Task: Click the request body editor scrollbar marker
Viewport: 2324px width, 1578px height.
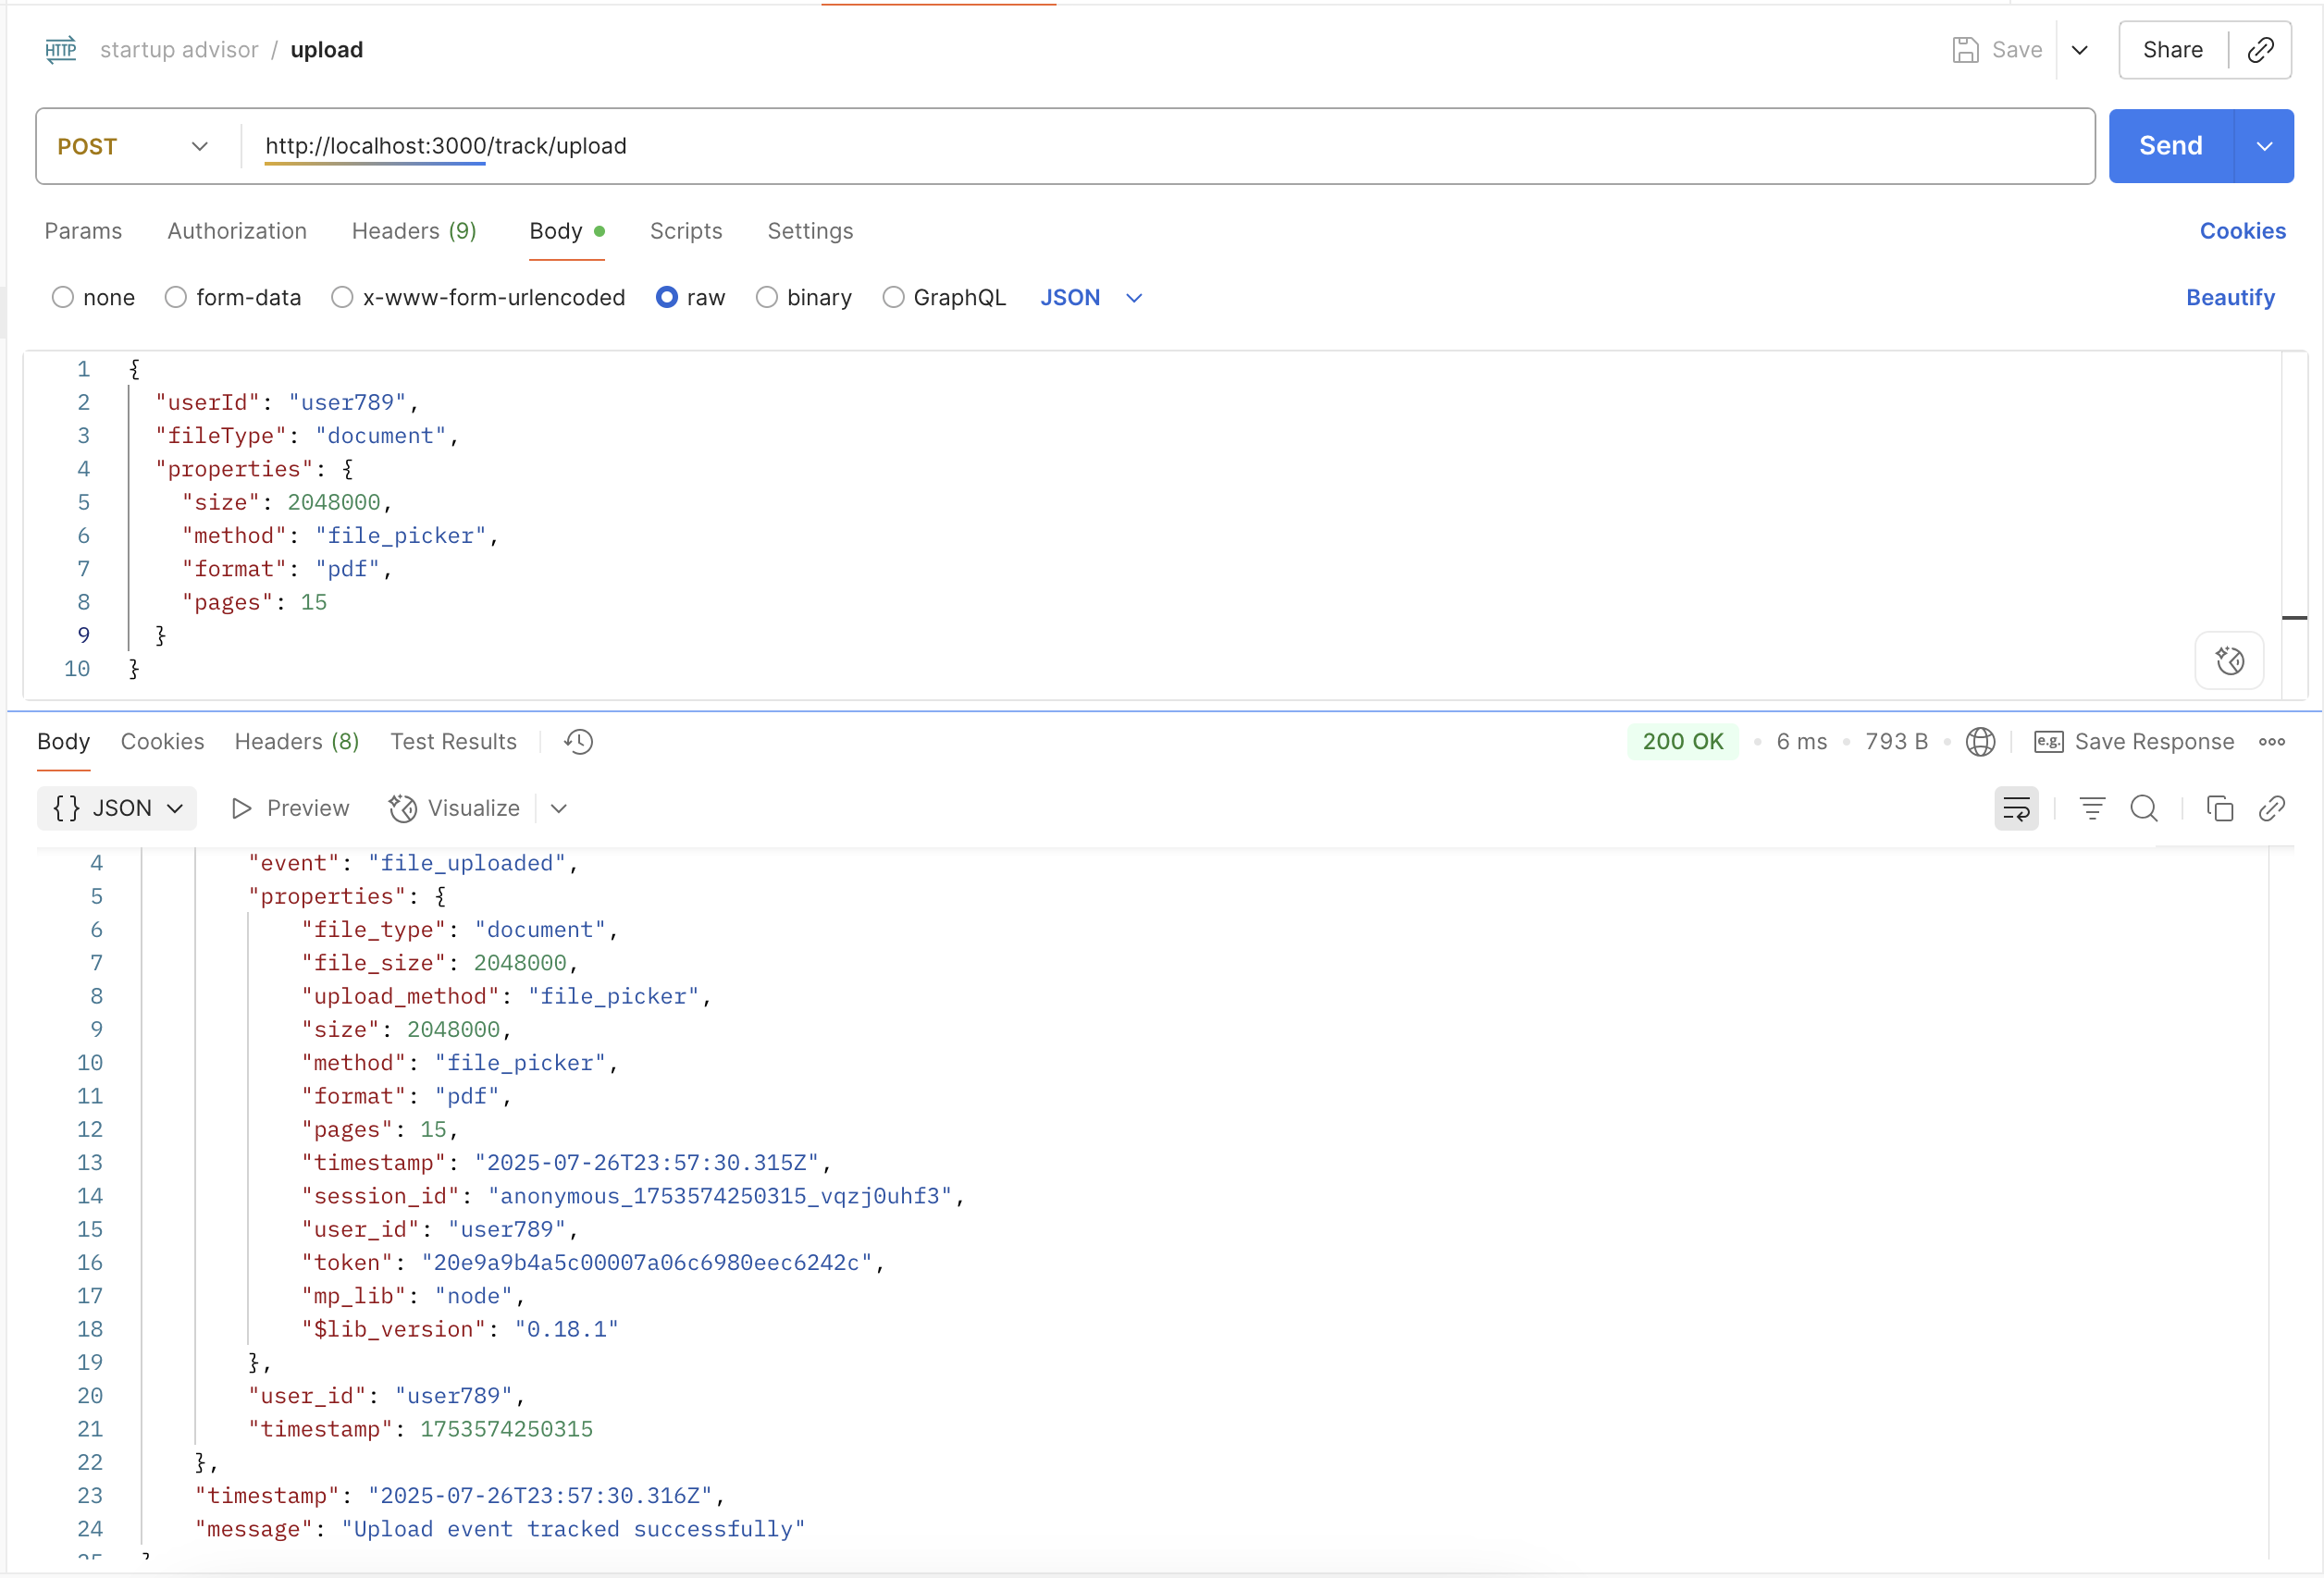Action: tap(2294, 618)
